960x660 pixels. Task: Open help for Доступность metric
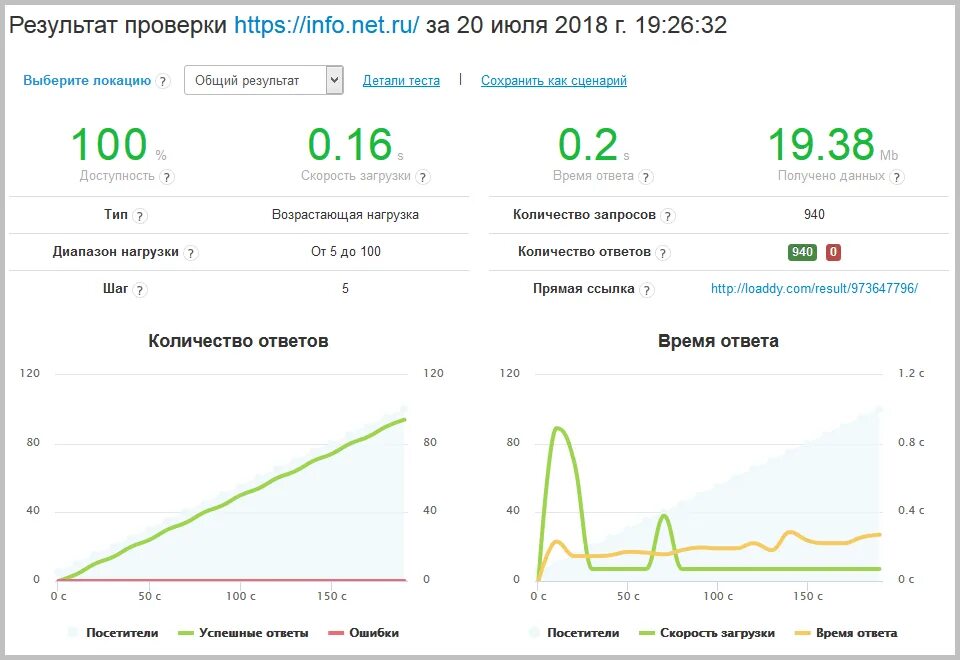[x=166, y=177]
